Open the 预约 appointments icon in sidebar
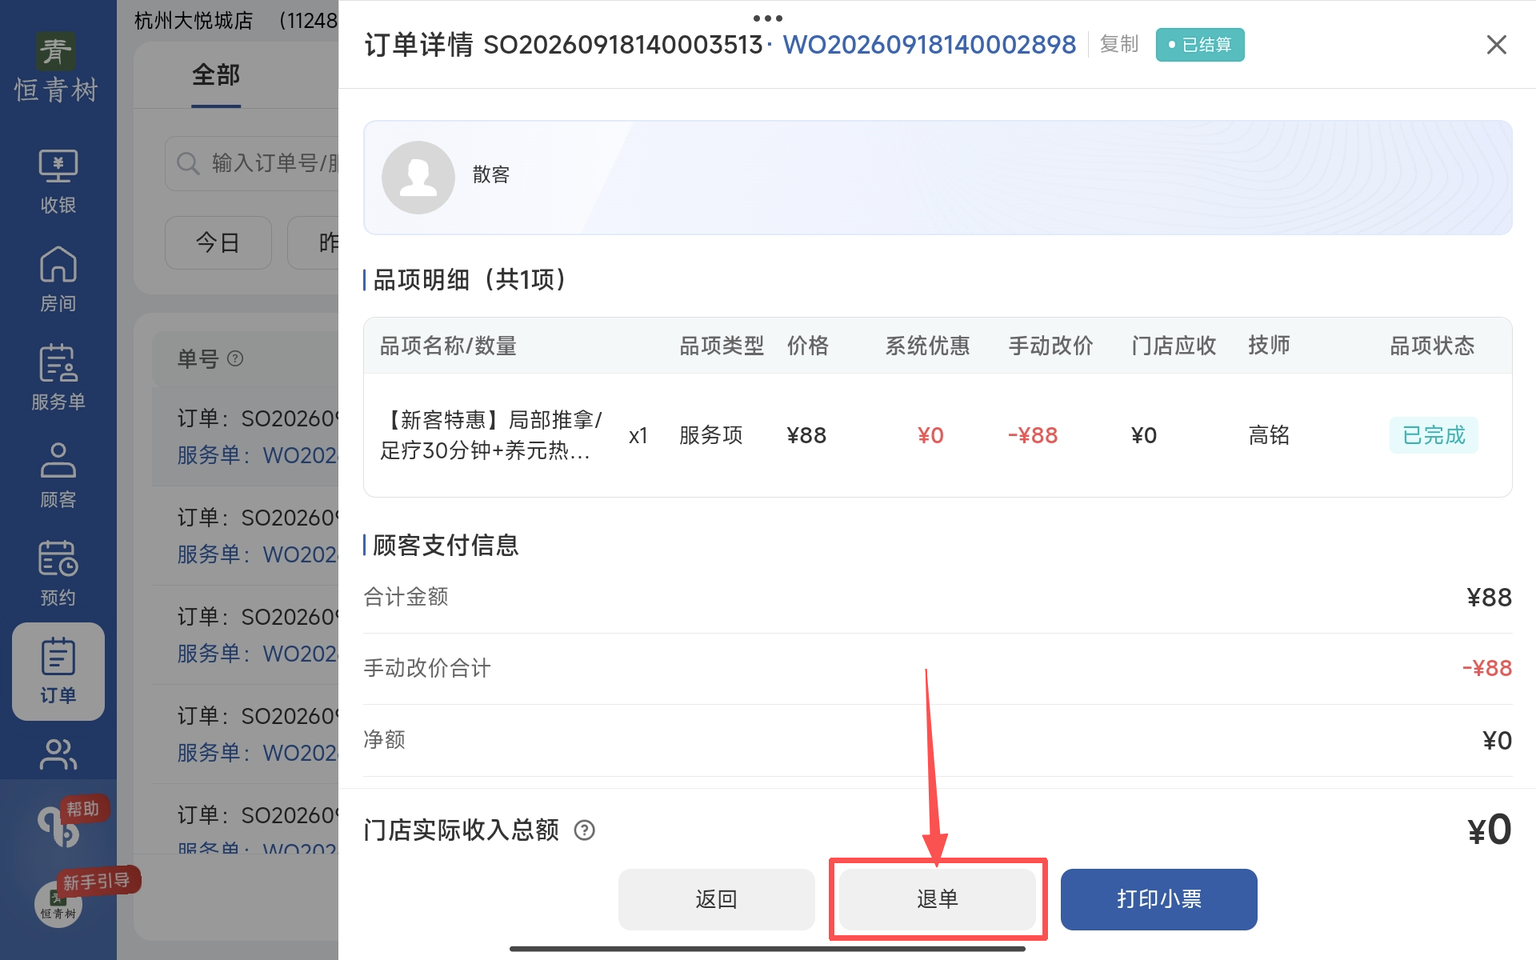 coord(58,573)
